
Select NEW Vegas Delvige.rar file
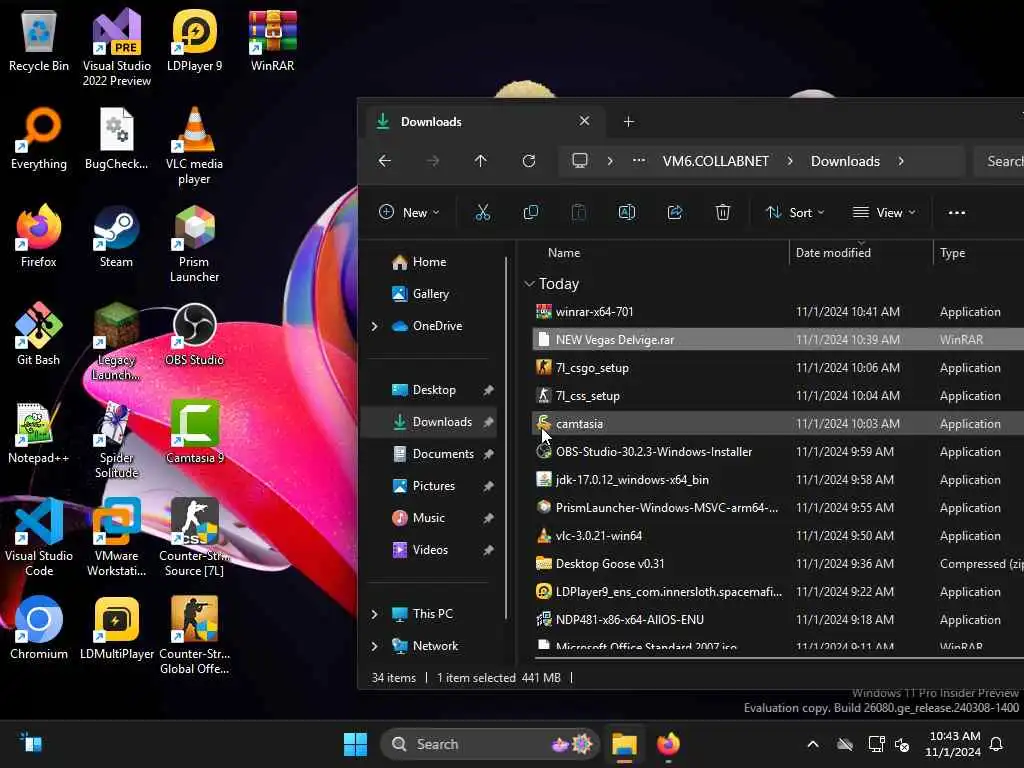tap(778, 340)
